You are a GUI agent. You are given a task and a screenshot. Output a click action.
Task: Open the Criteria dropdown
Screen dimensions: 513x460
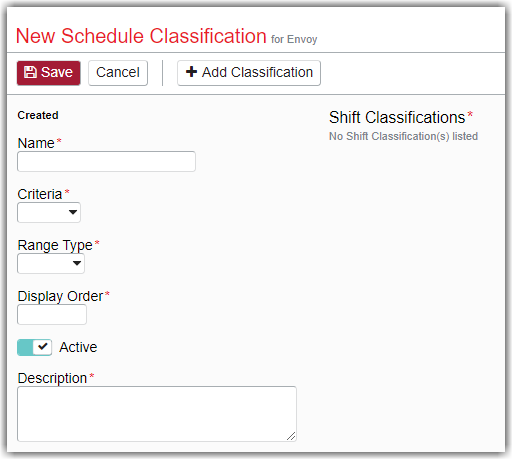[49, 212]
